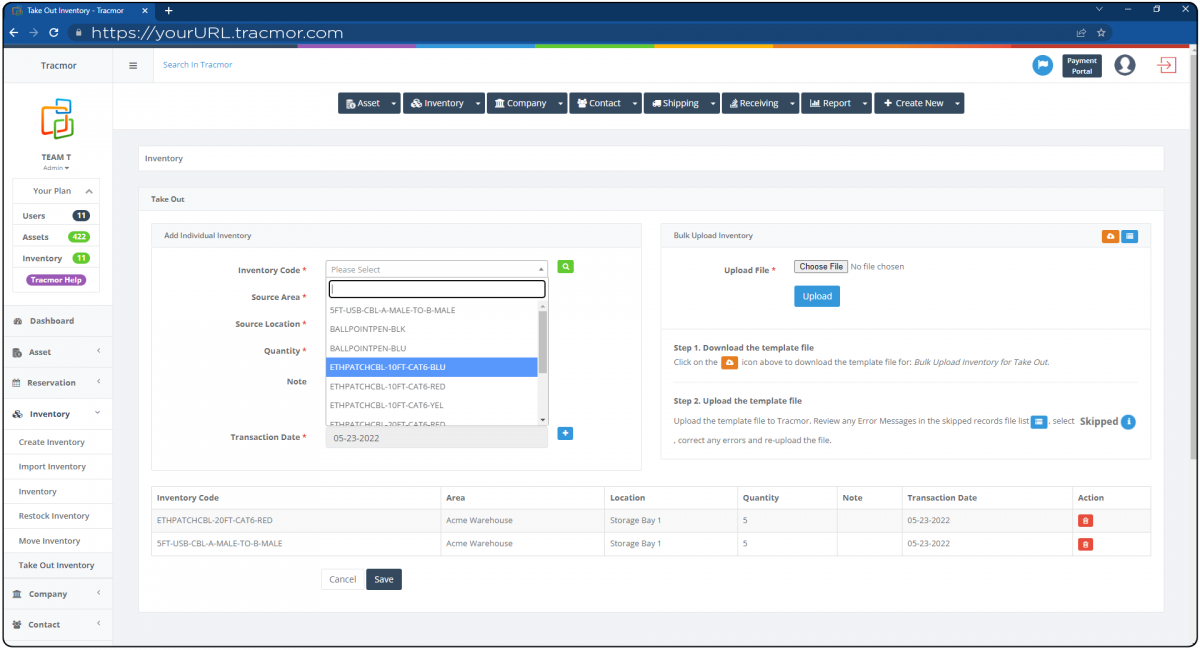Select ETHPATCHCBL-10FT-CAT6-BLU option

[432, 367]
